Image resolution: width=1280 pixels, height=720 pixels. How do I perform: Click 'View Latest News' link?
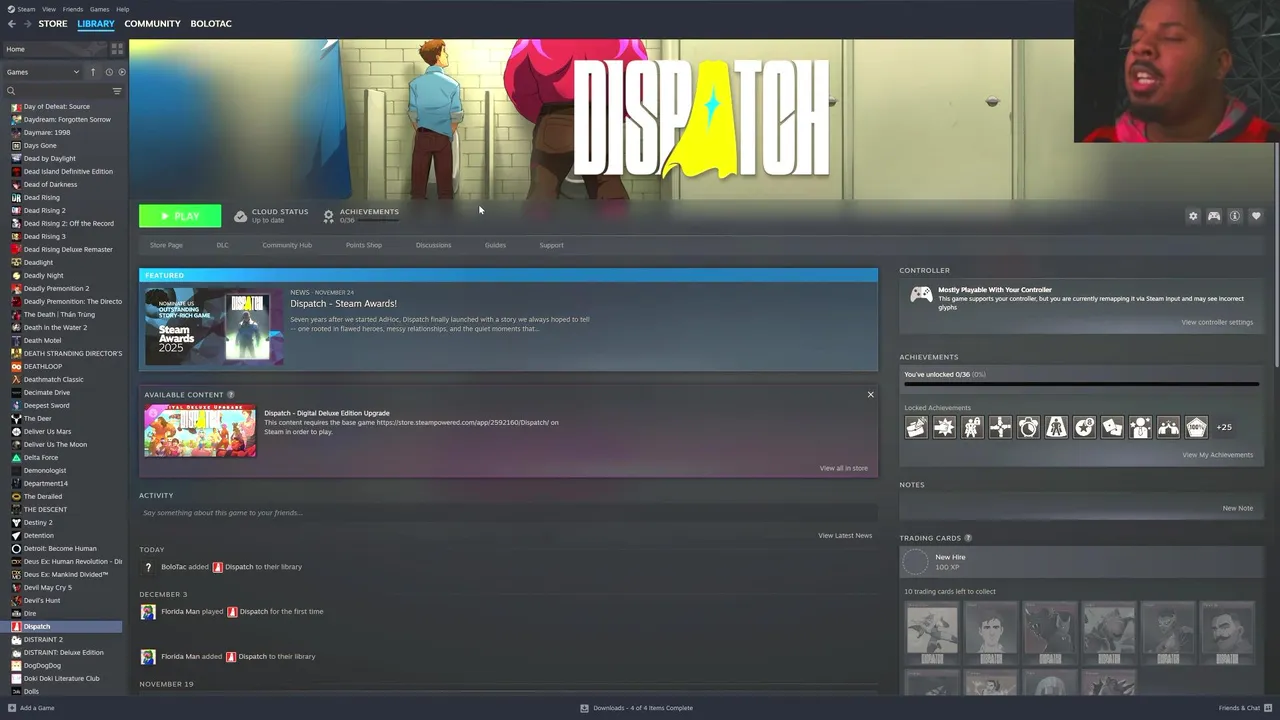click(x=845, y=535)
